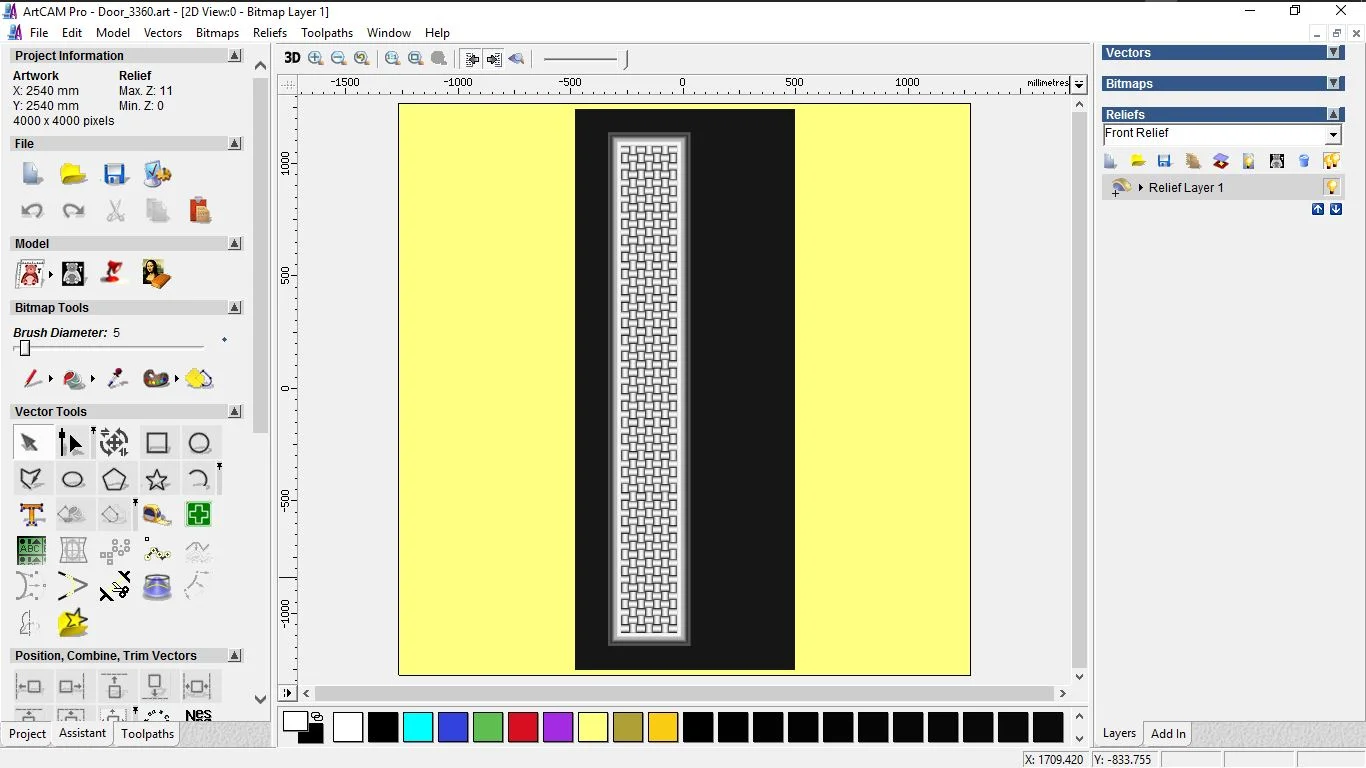Collapse the Bitmap Tools section
This screenshot has height=768, width=1366.
click(x=235, y=308)
